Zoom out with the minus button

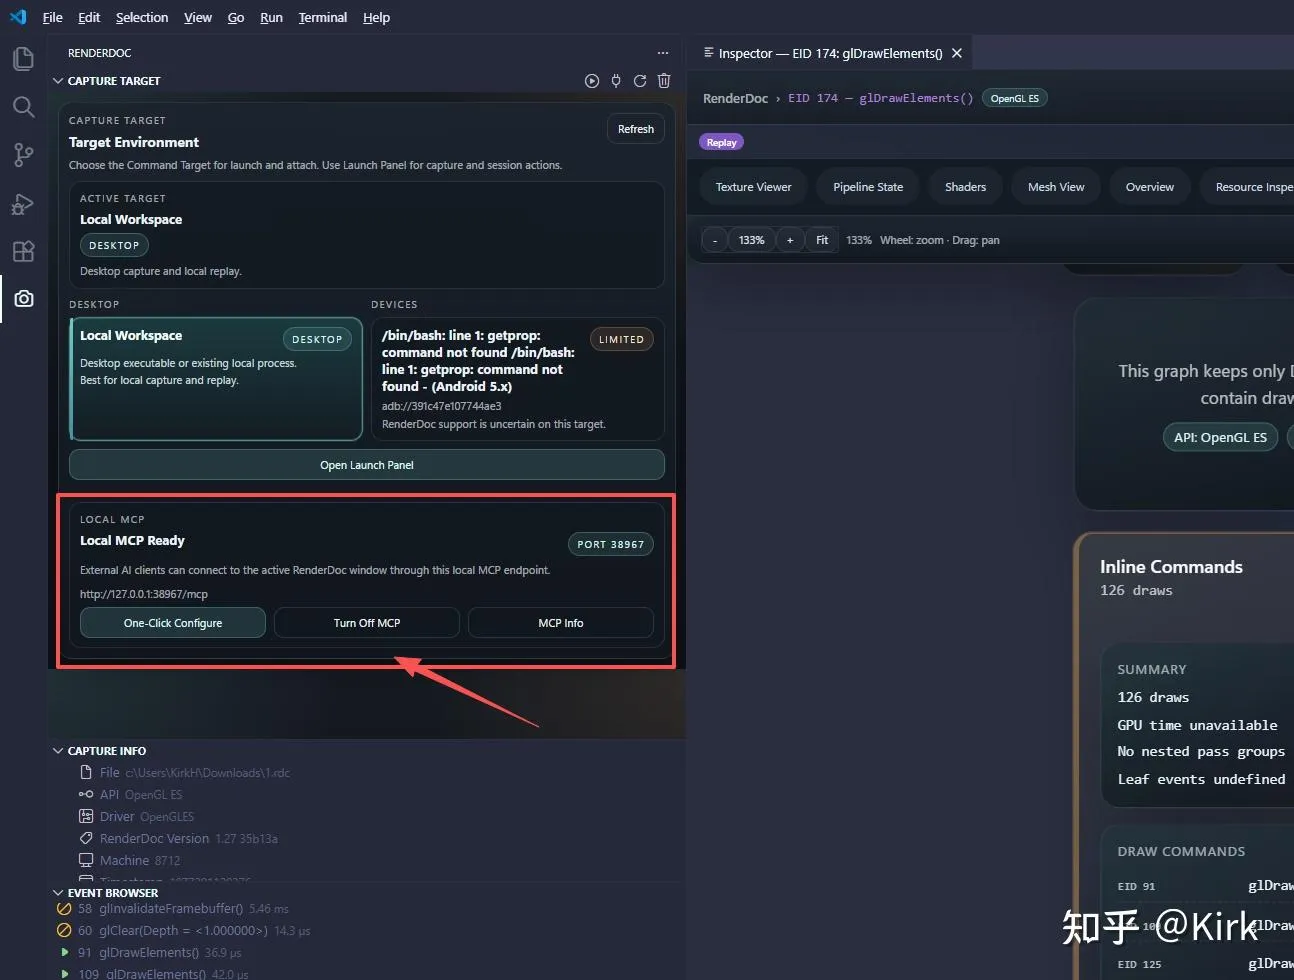pyautogui.click(x=715, y=240)
